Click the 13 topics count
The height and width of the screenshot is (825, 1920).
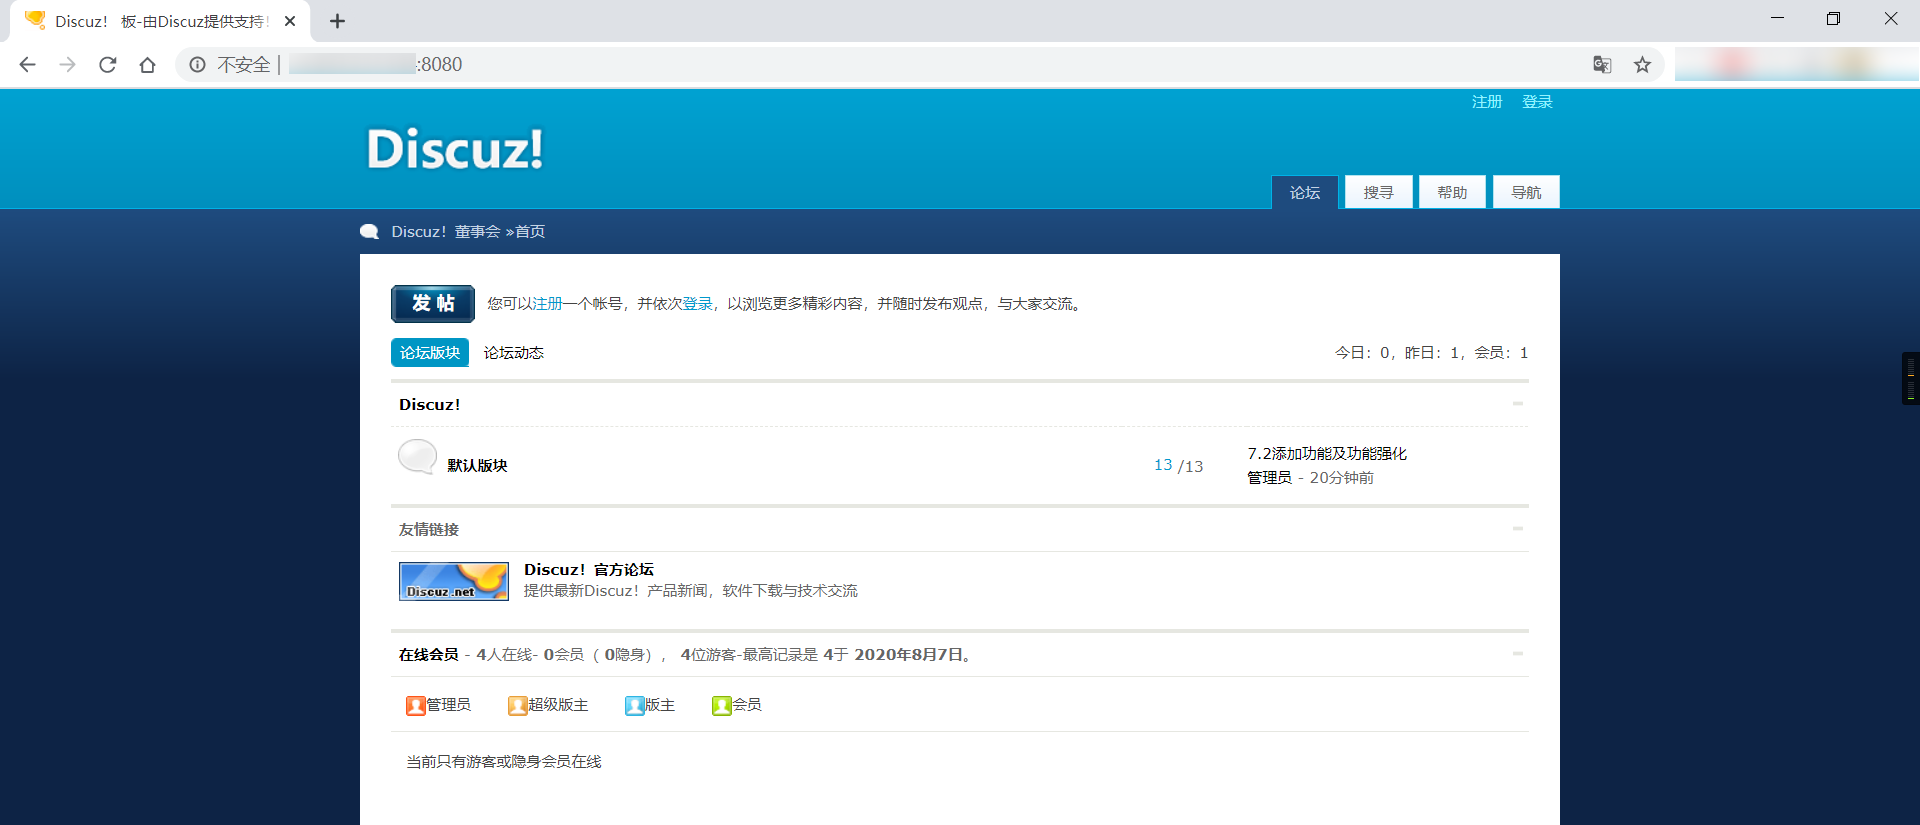pos(1163,466)
